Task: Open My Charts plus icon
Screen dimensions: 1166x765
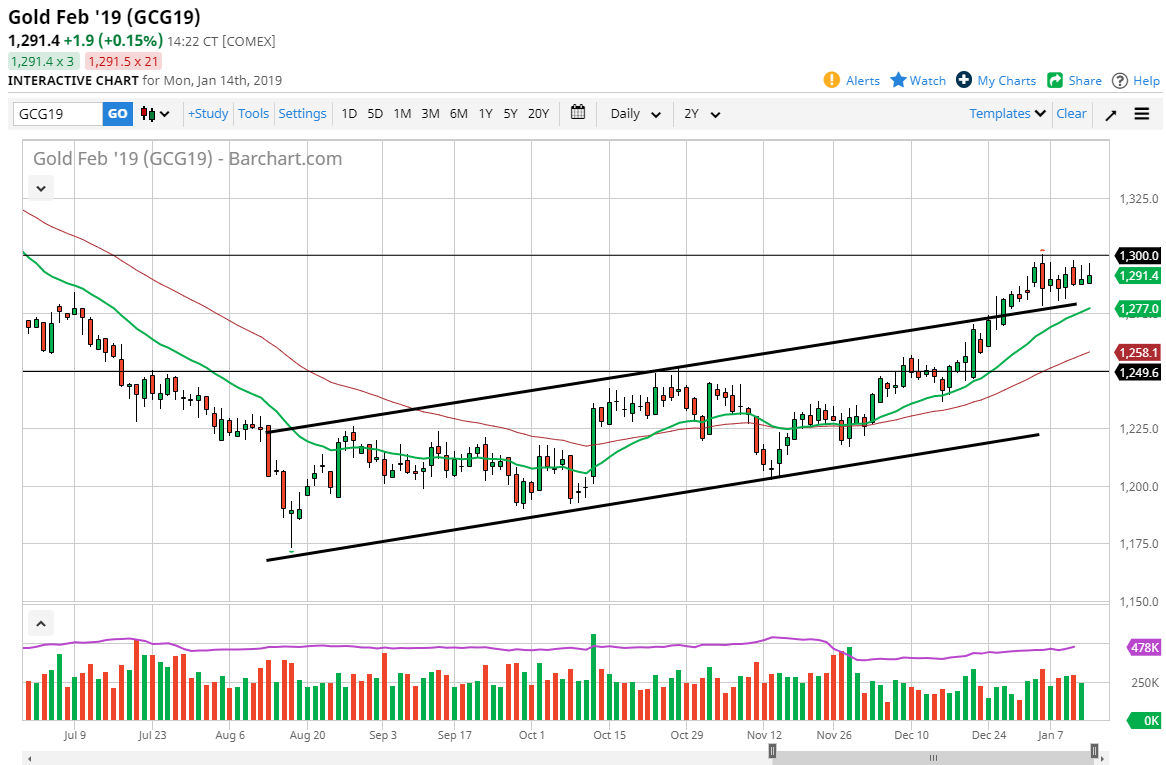Action: tap(964, 80)
